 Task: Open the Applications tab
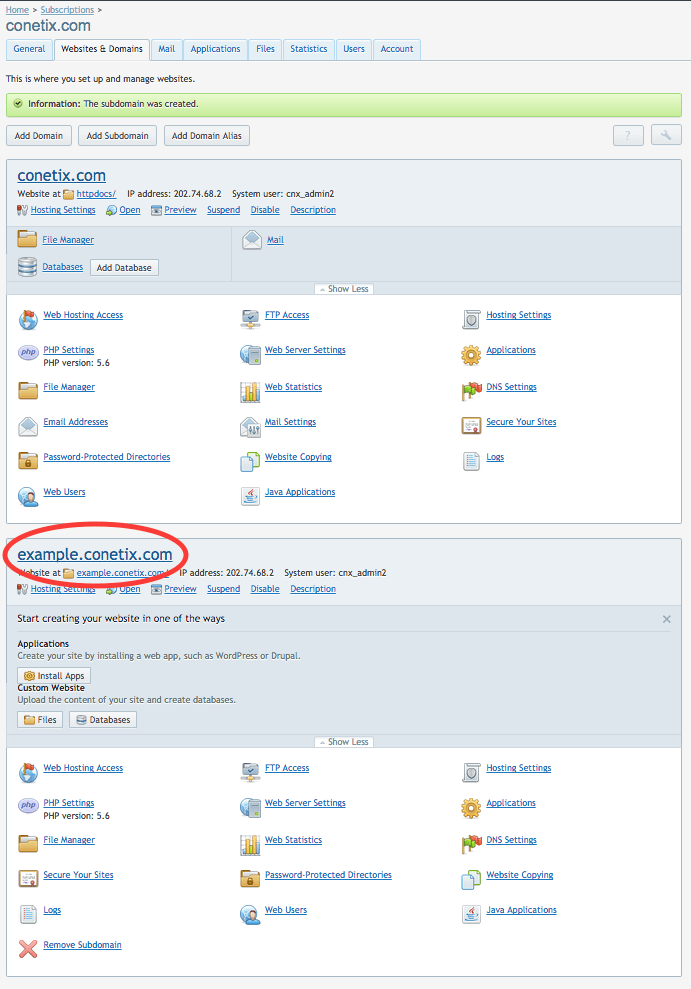[215, 49]
